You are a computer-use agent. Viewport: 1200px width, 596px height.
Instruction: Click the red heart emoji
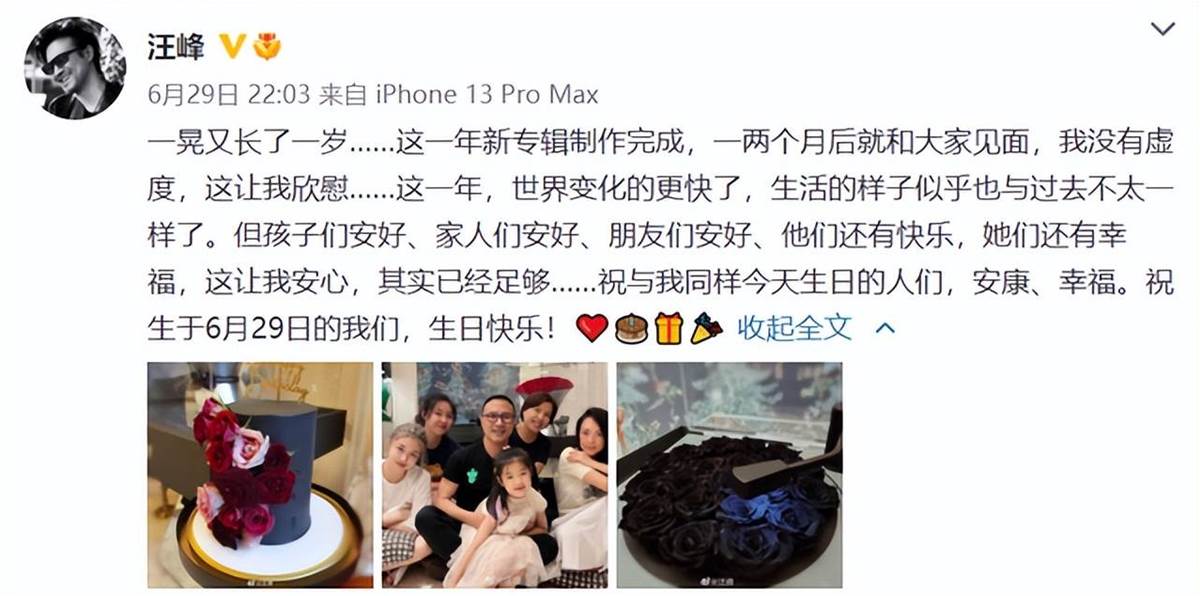[x=592, y=328]
